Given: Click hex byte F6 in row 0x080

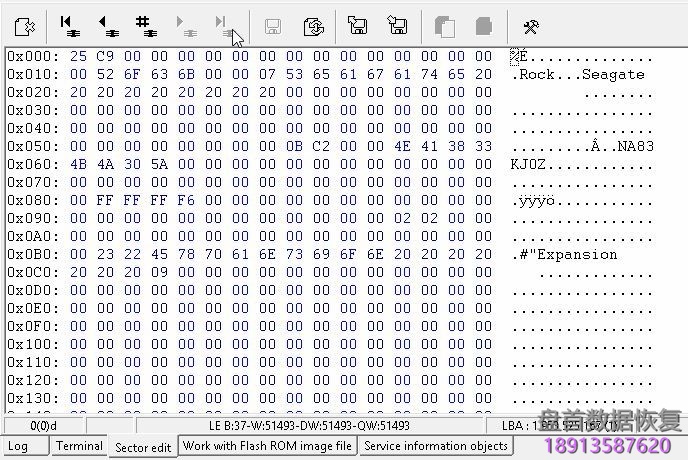Looking at the screenshot, I should [x=186, y=200].
